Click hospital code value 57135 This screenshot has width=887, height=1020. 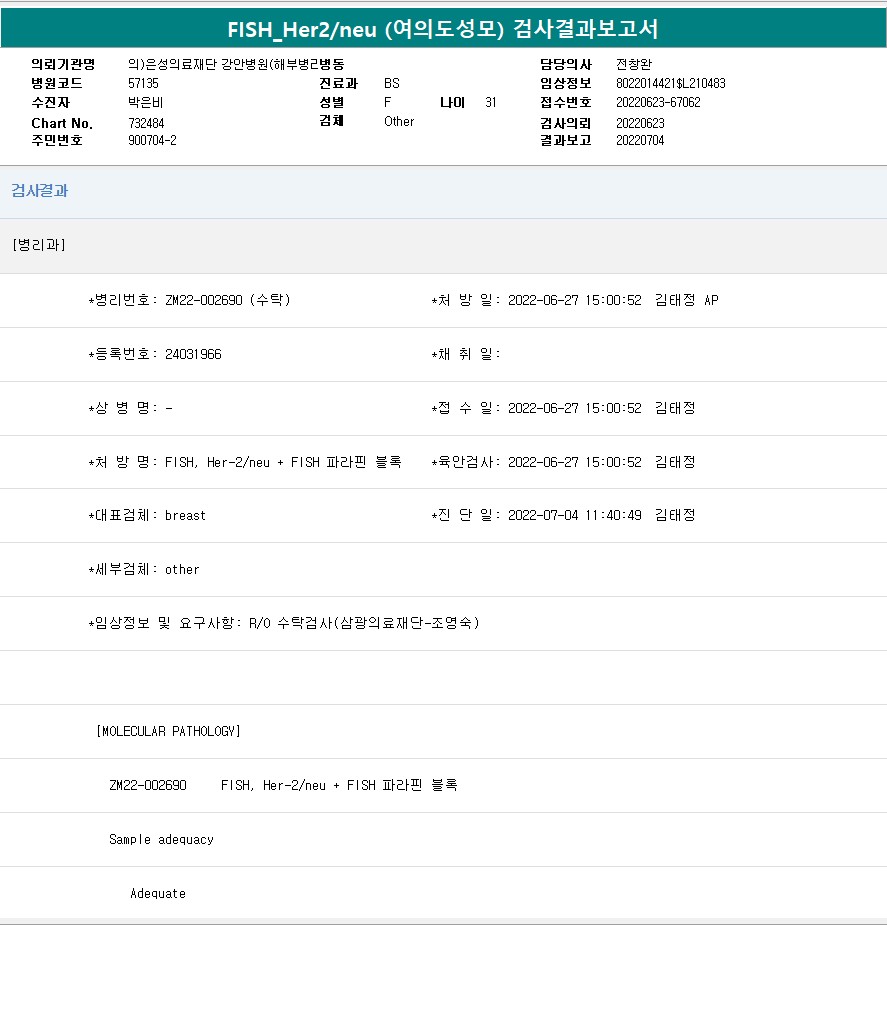pos(143,83)
